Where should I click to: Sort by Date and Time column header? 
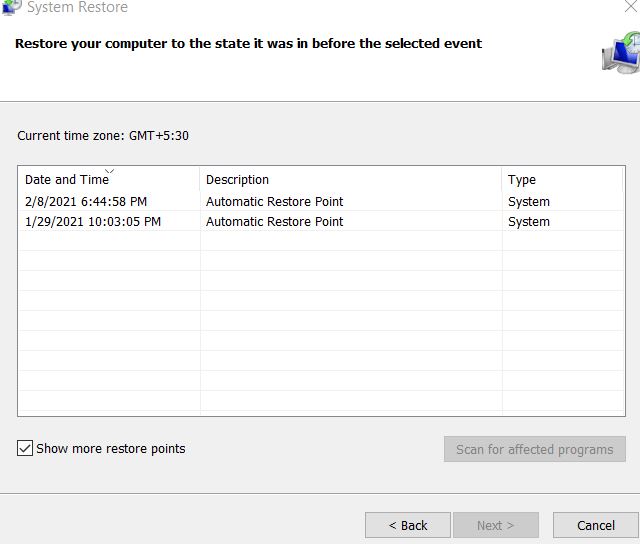pyautogui.click(x=109, y=180)
